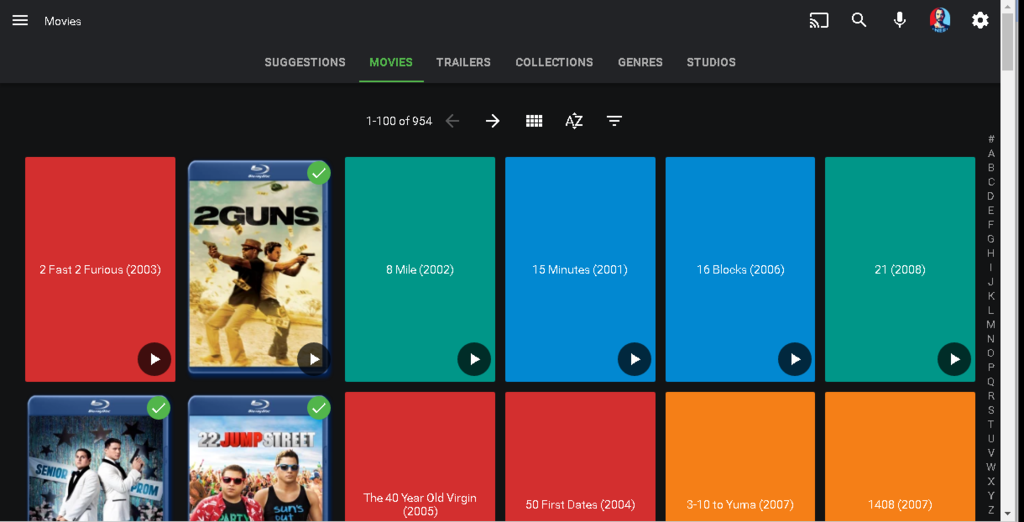Image resolution: width=1024 pixels, height=522 pixels.
Task: Switch to the Genres tab
Action: click(x=640, y=62)
